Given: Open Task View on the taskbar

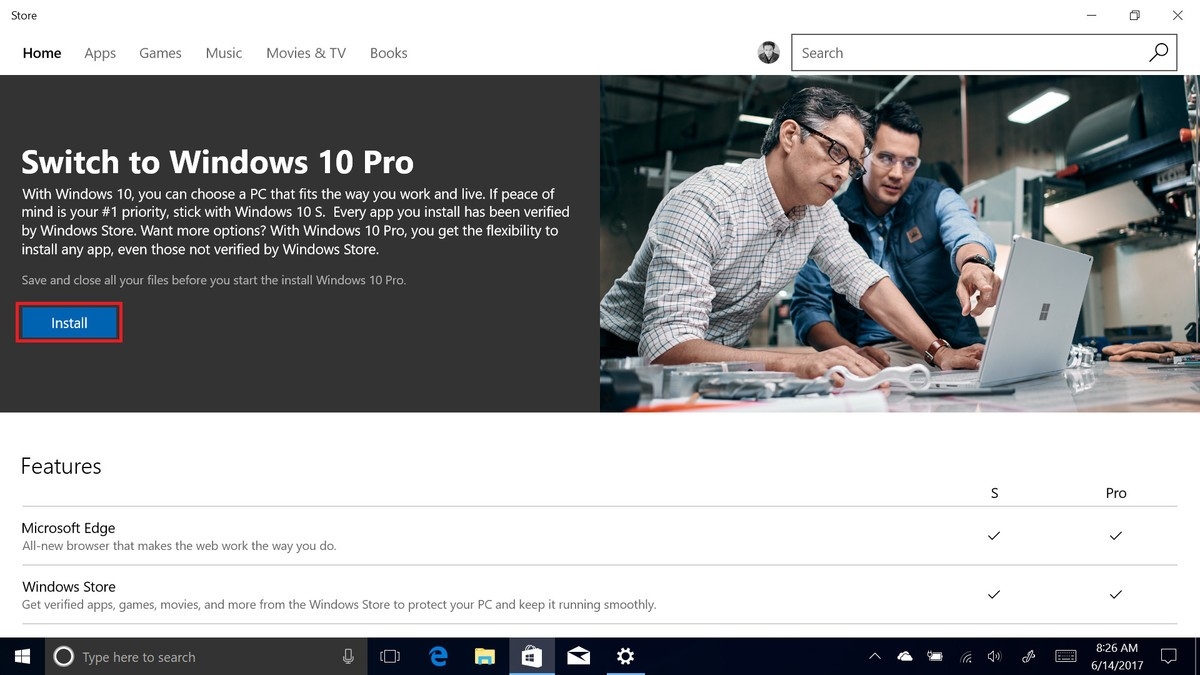Looking at the screenshot, I should click(389, 656).
